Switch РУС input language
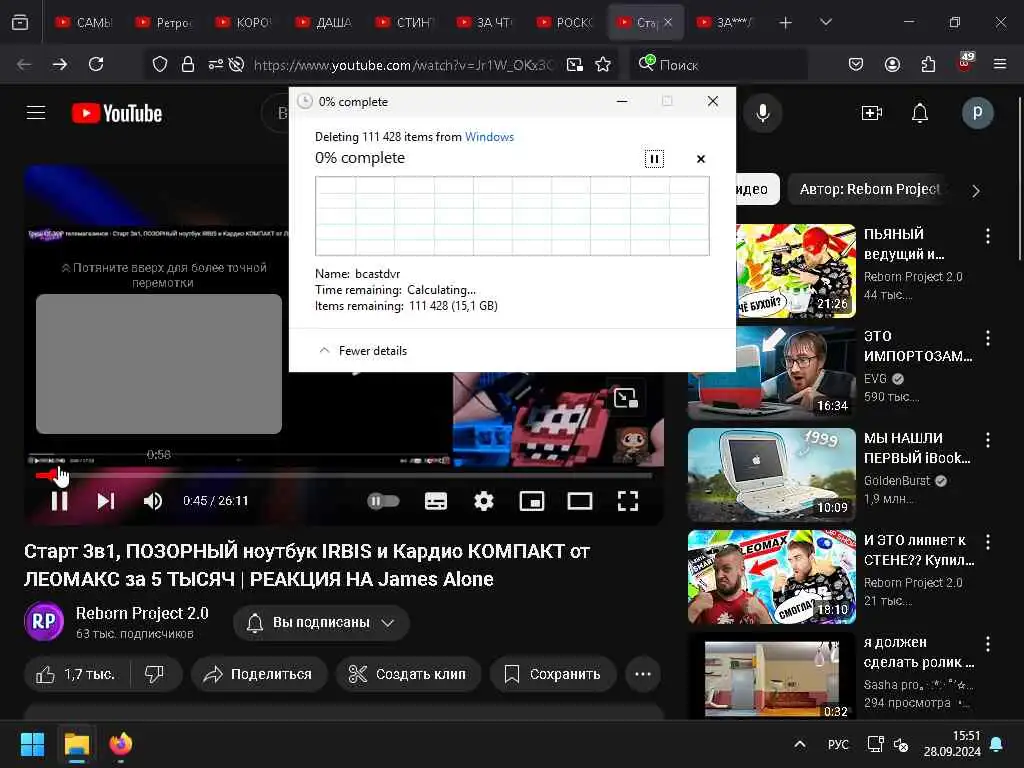Viewport: 1024px width, 768px height. point(838,744)
